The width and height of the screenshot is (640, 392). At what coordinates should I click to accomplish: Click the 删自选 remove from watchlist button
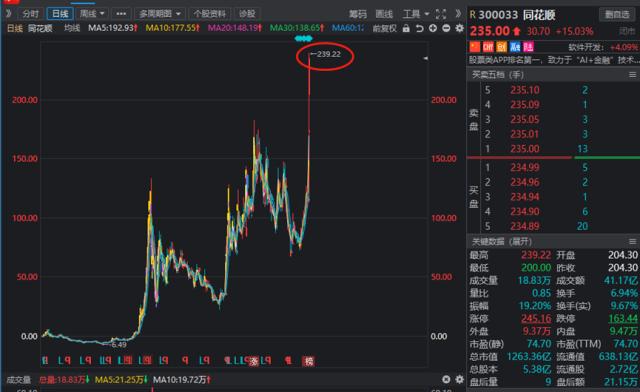(617, 15)
